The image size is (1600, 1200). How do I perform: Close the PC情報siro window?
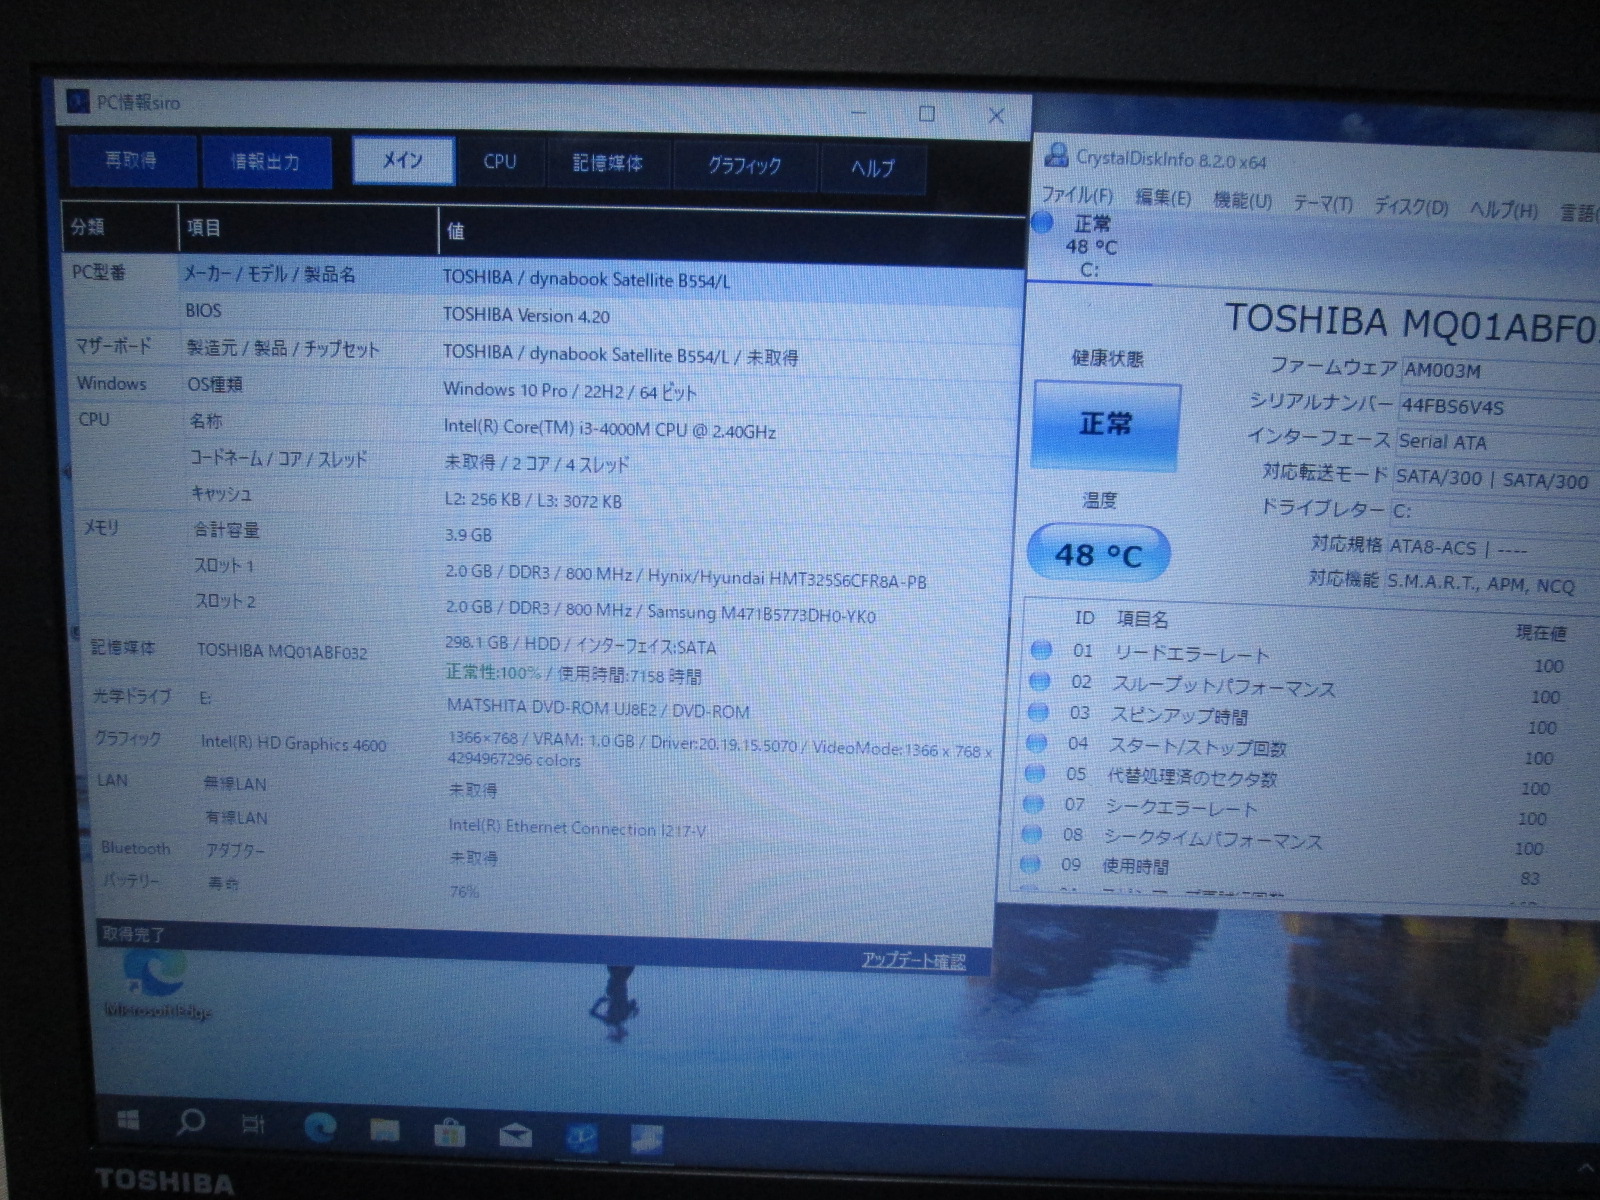coord(996,116)
